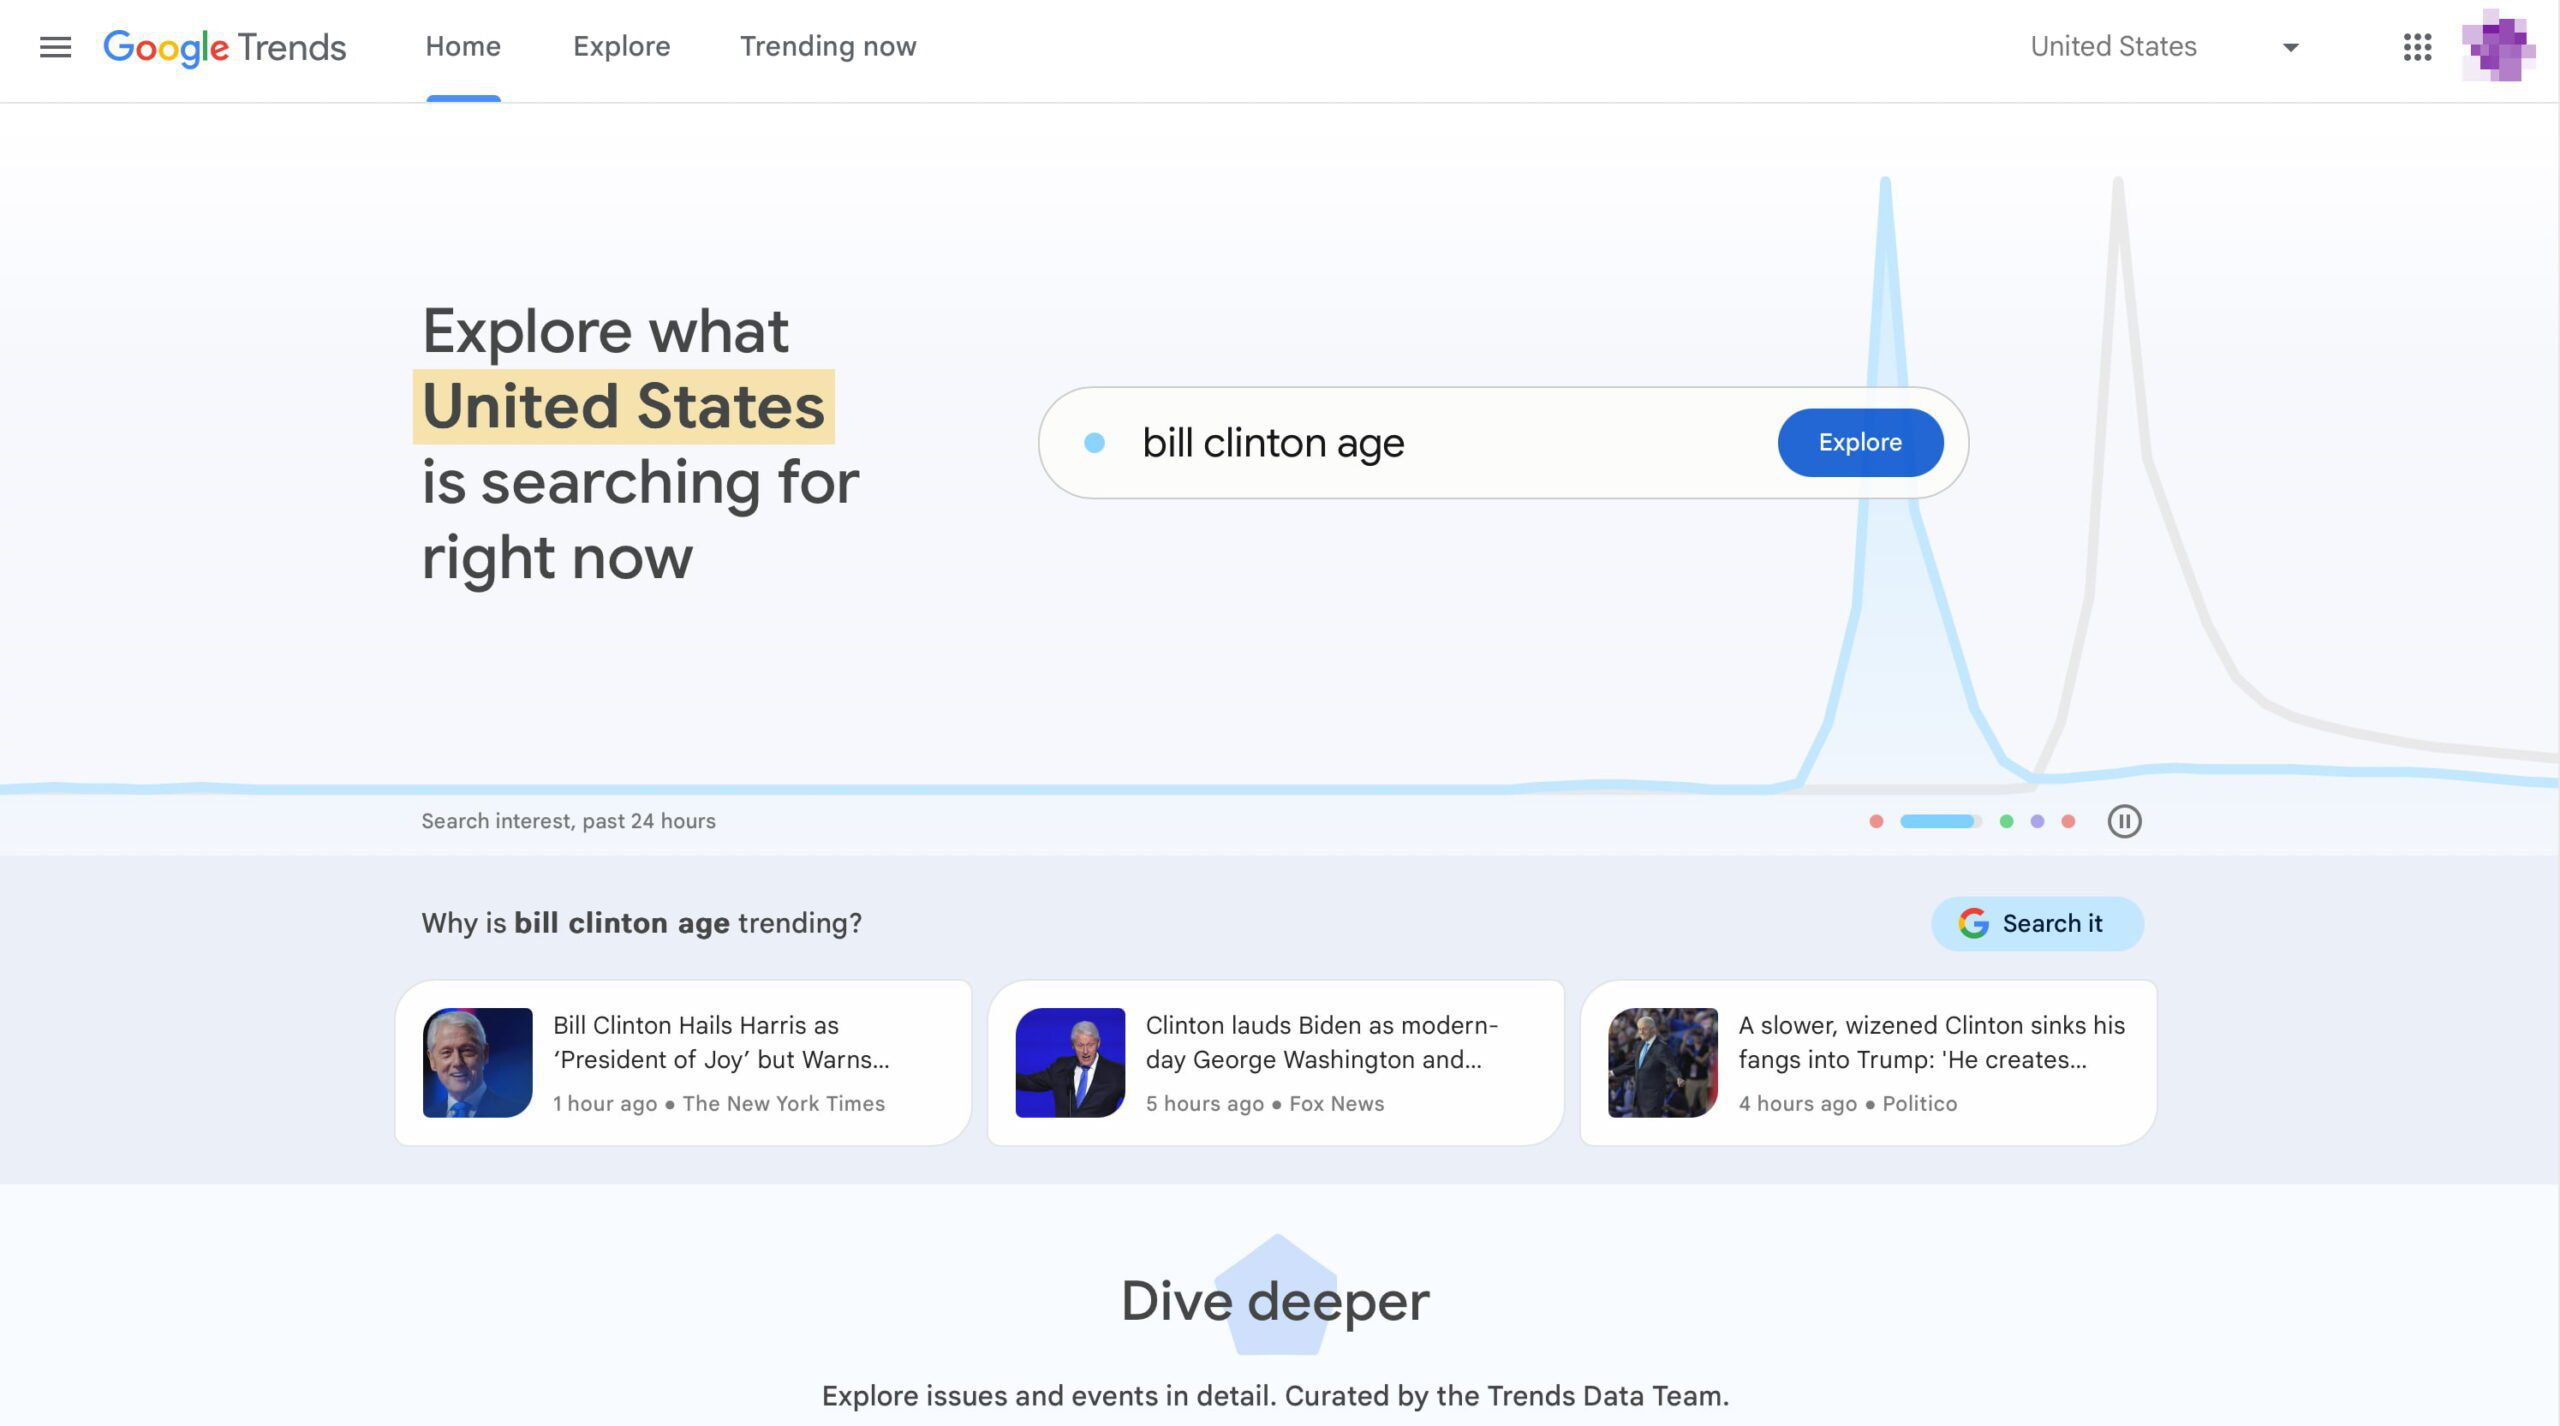The width and height of the screenshot is (2560, 1426).
Task: Open the Trending now tab
Action: tap(828, 47)
